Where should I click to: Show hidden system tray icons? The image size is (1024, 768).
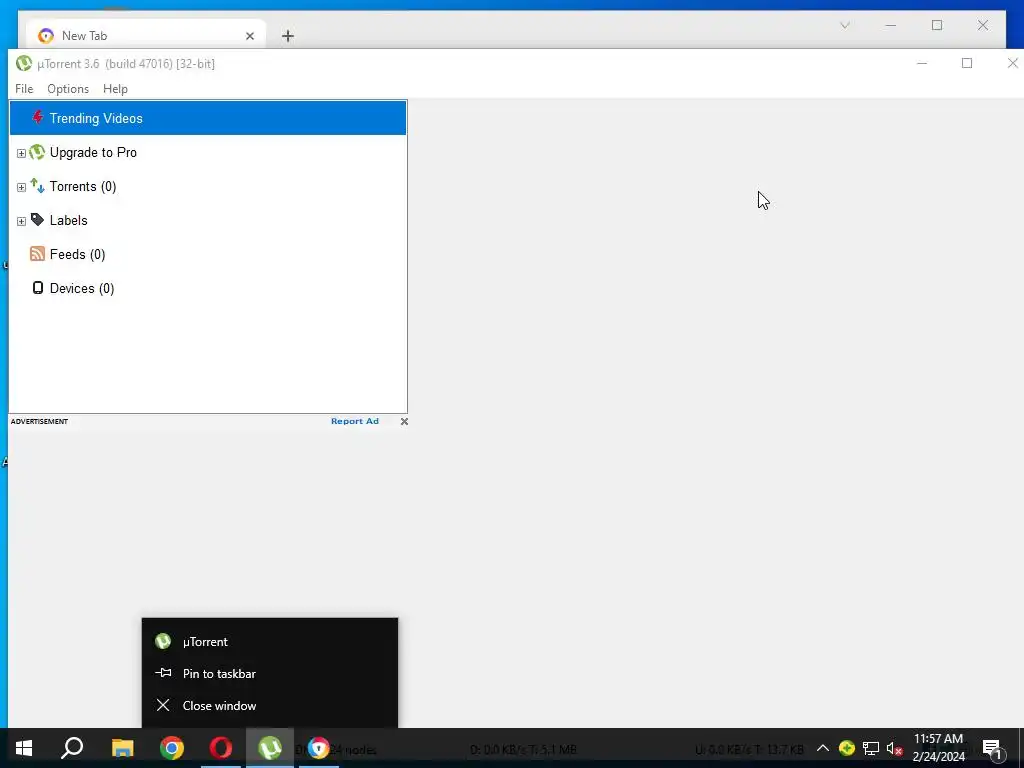pos(823,748)
